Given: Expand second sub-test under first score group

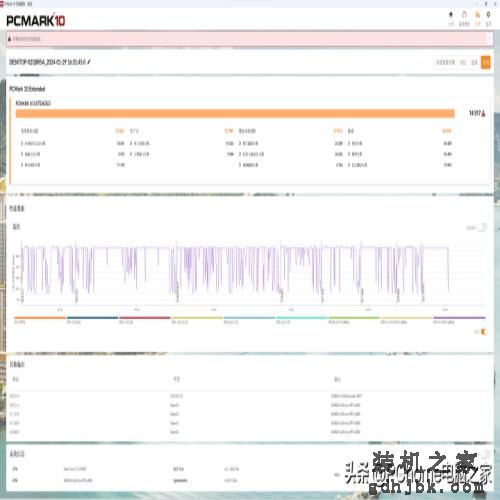Looking at the screenshot, I should 22,154.
